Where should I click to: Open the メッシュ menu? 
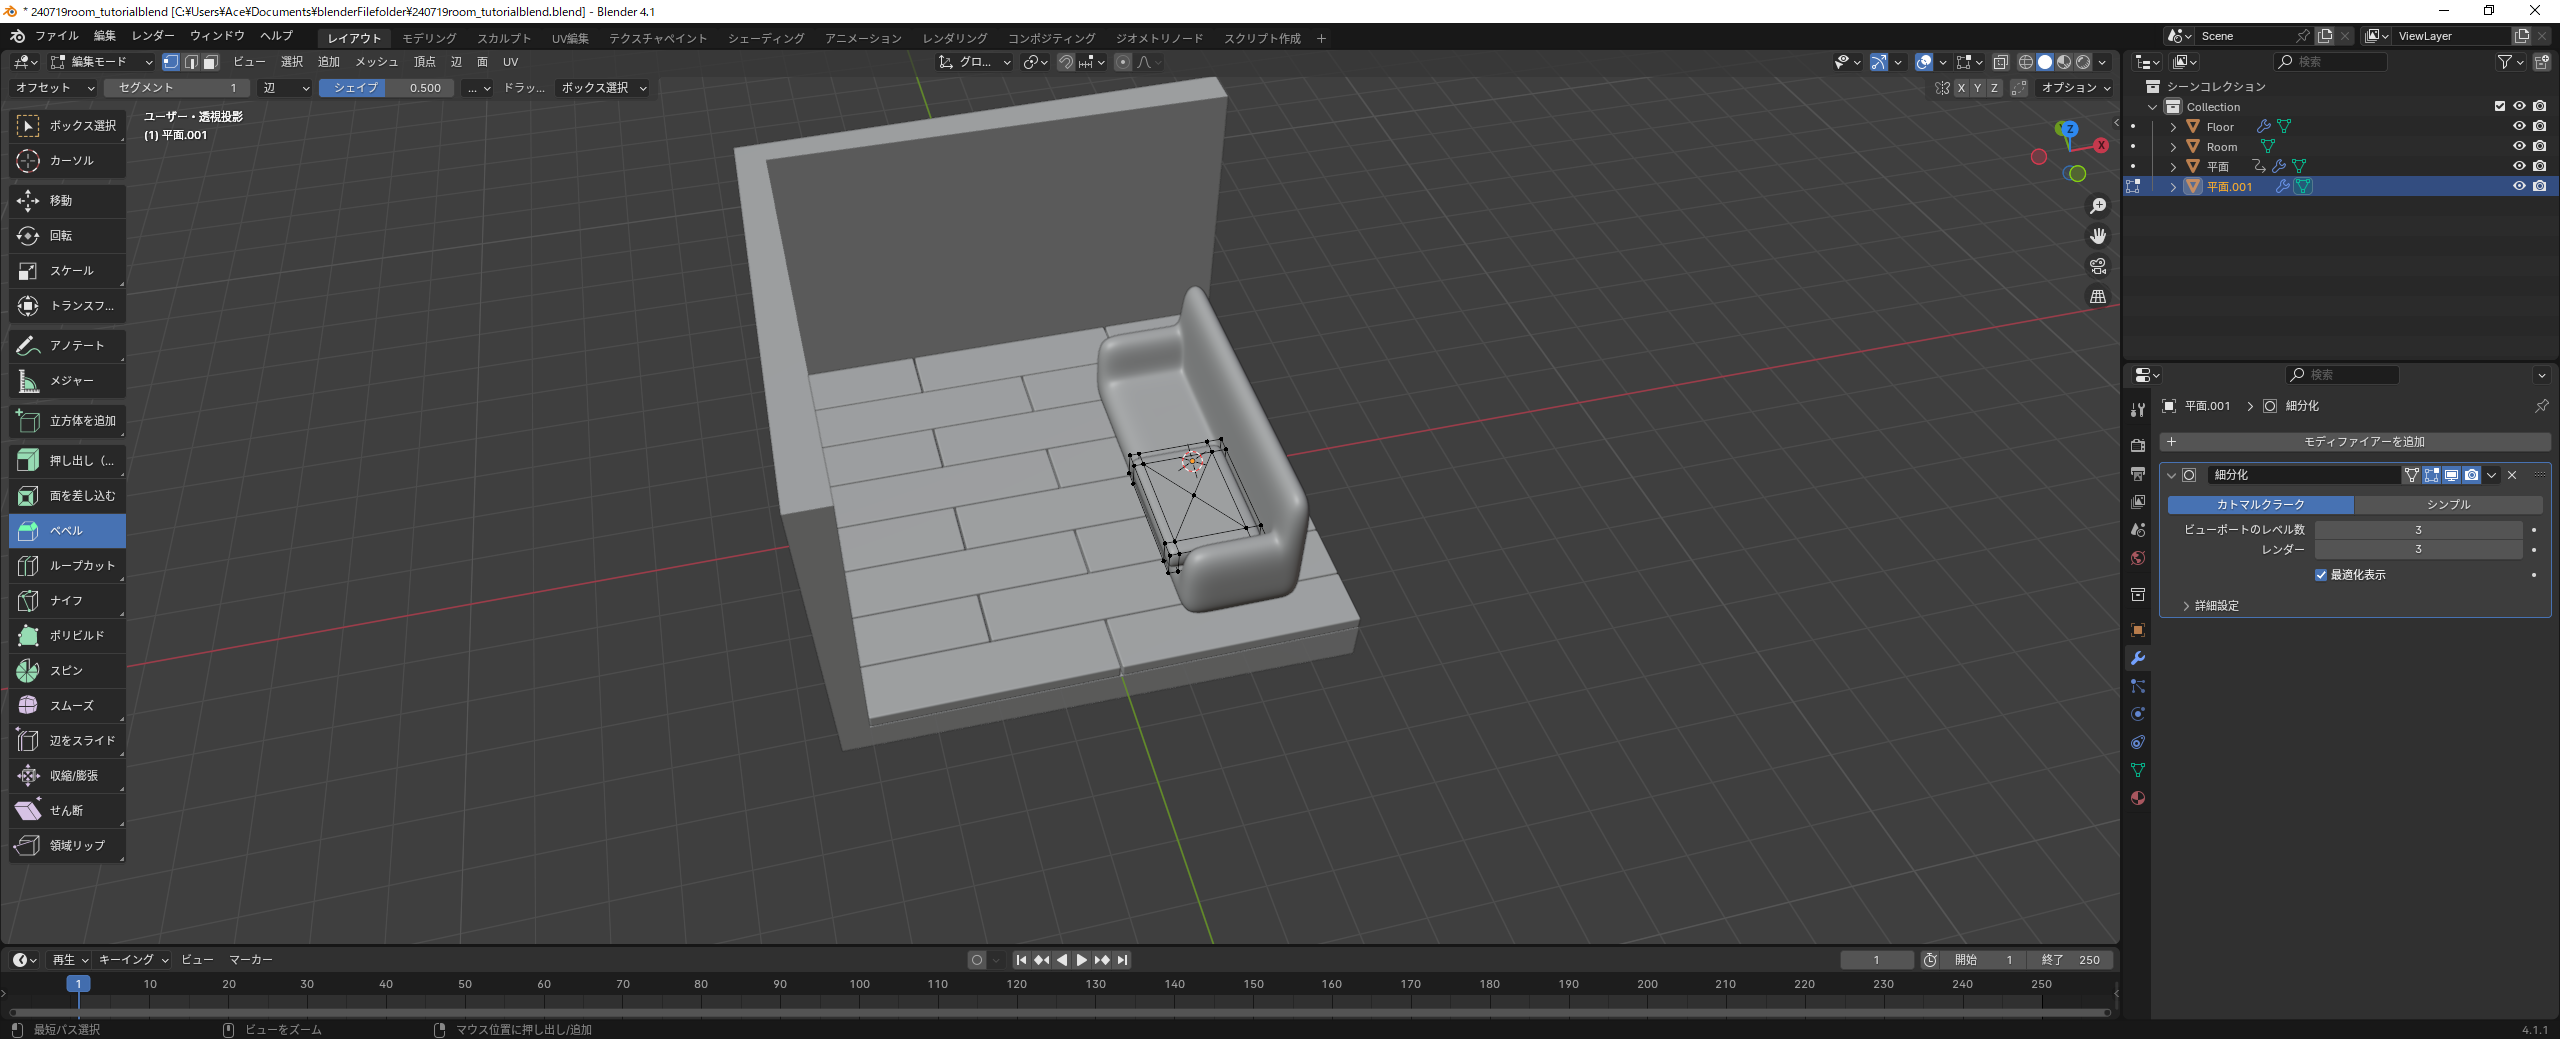(376, 62)
